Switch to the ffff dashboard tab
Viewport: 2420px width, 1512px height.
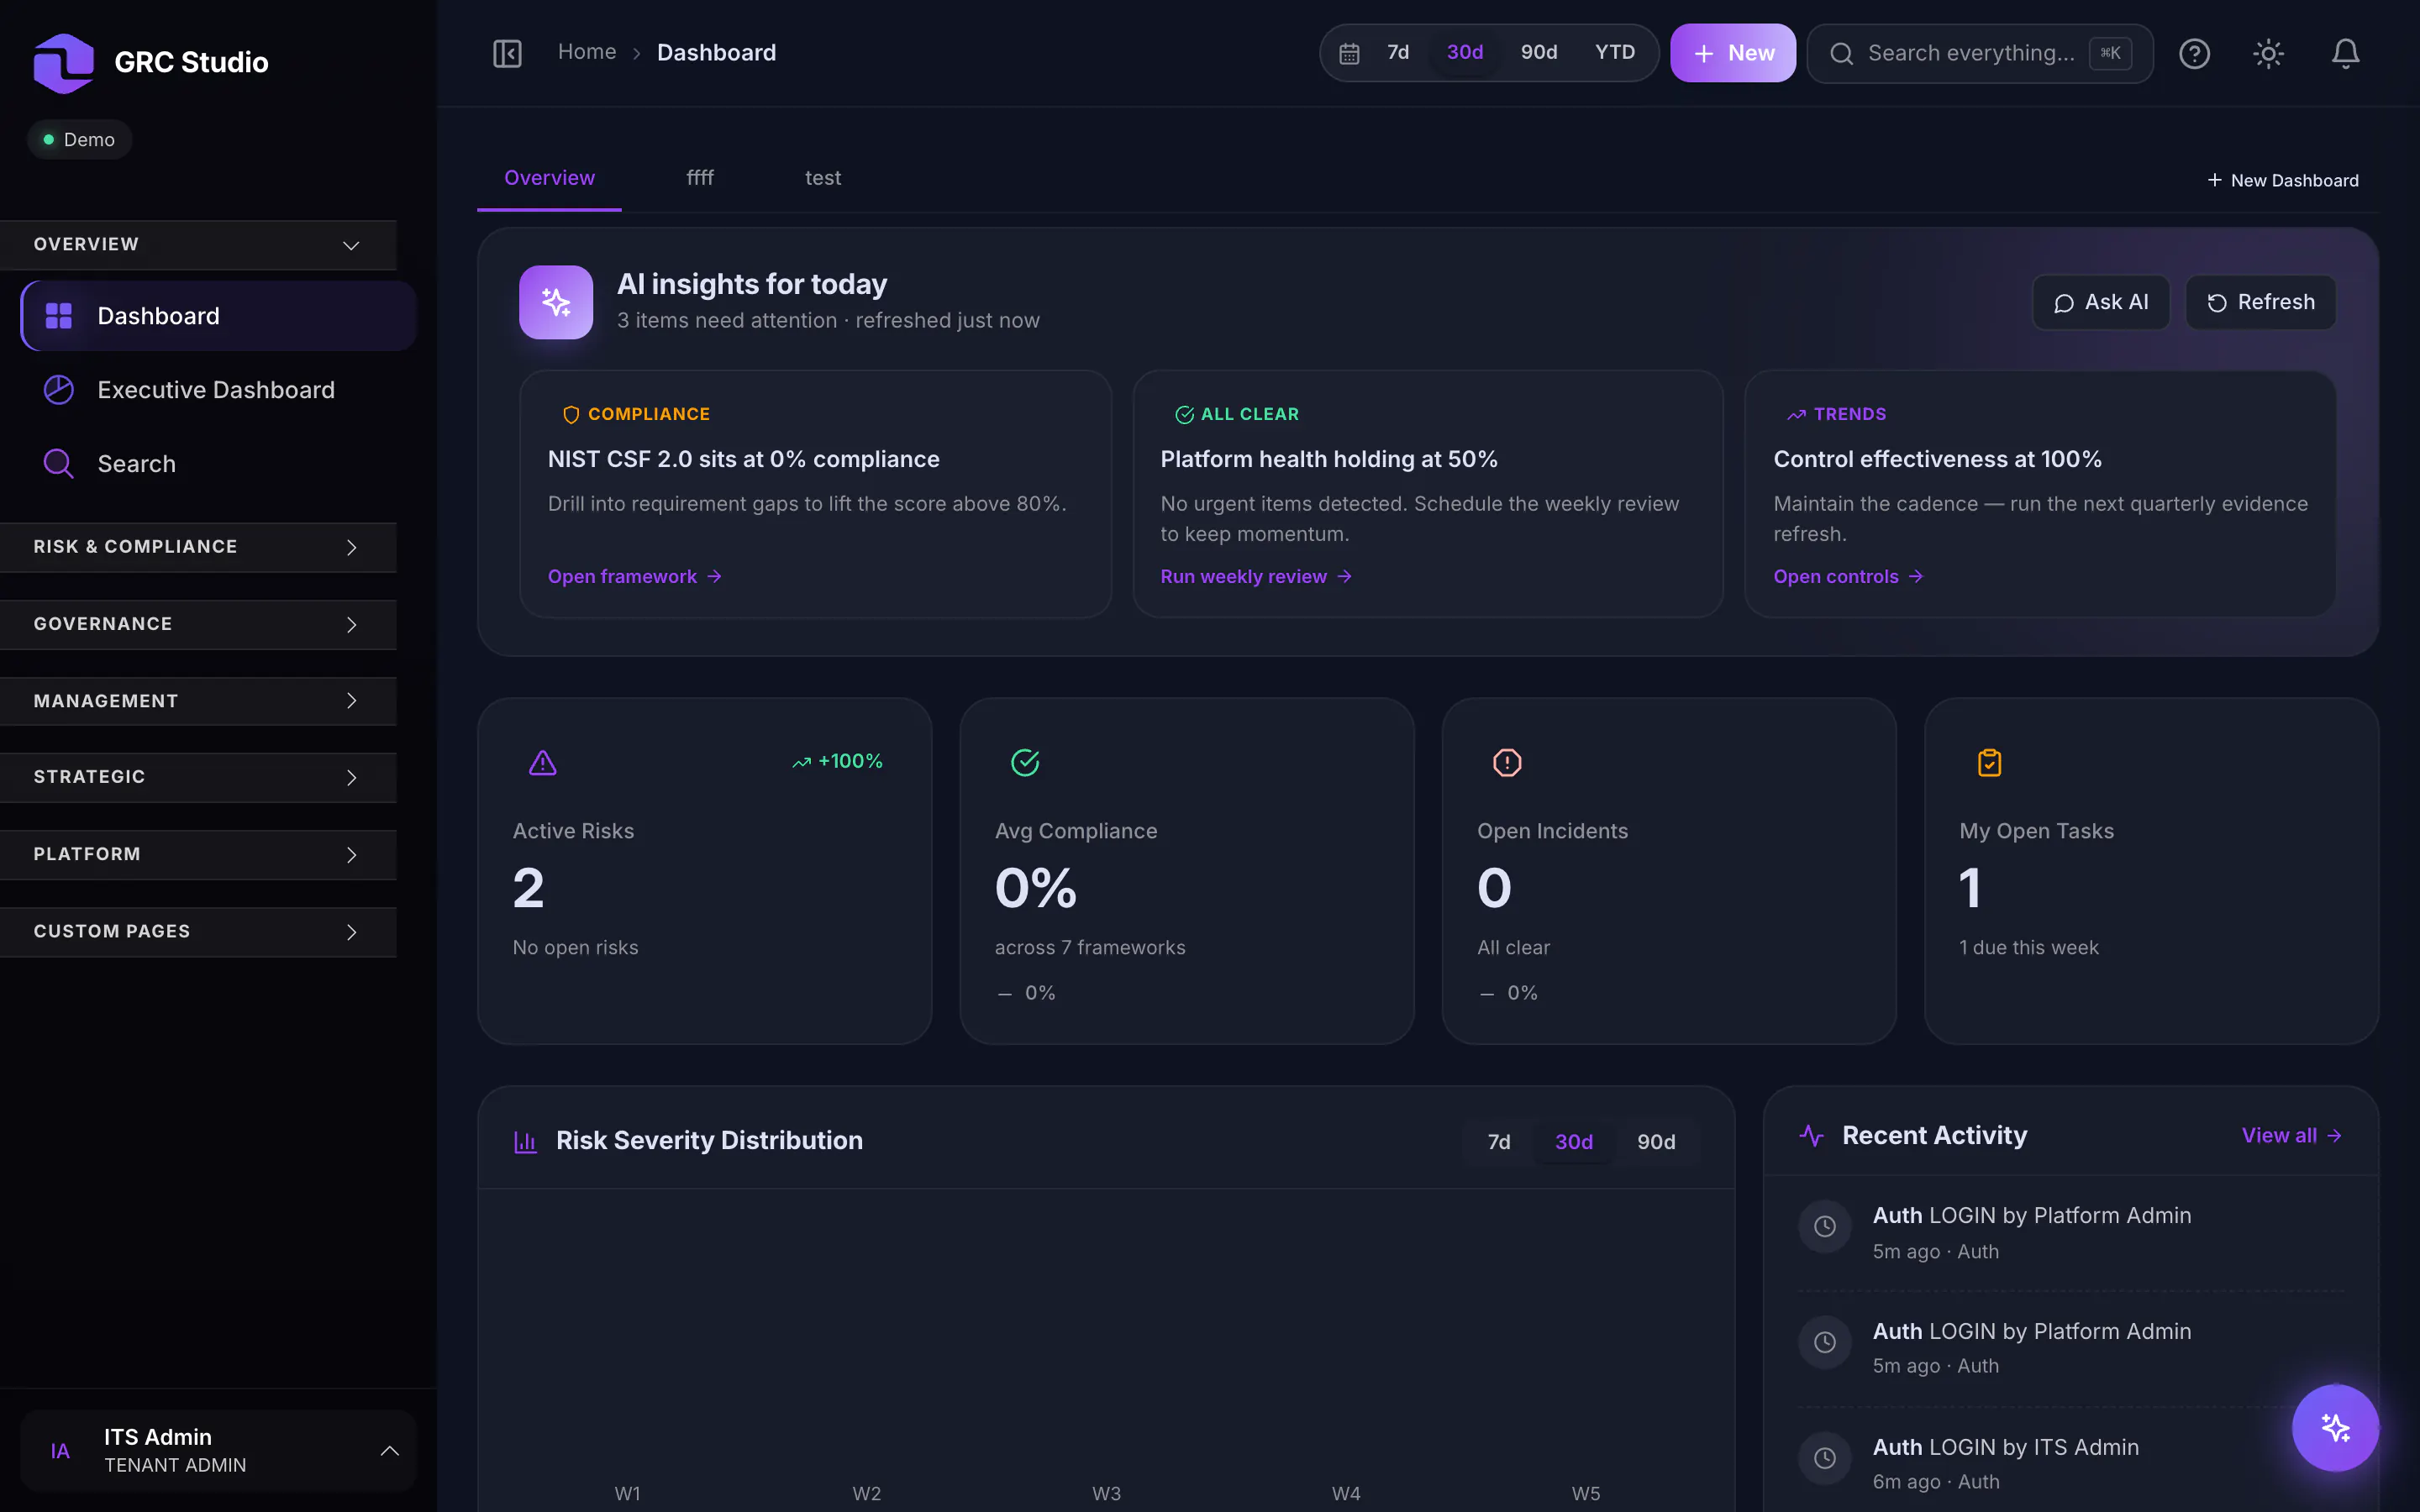(700, 178)
